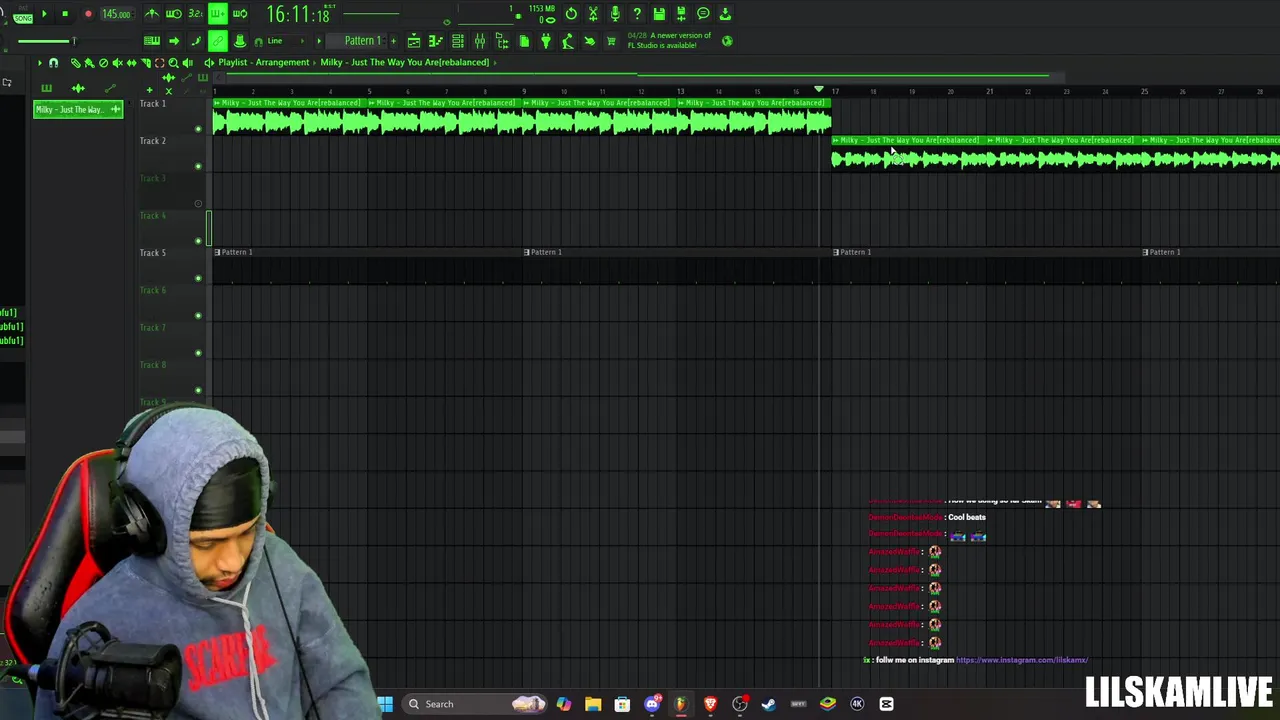Click the download icon in top toolbar

click(725, 14)
